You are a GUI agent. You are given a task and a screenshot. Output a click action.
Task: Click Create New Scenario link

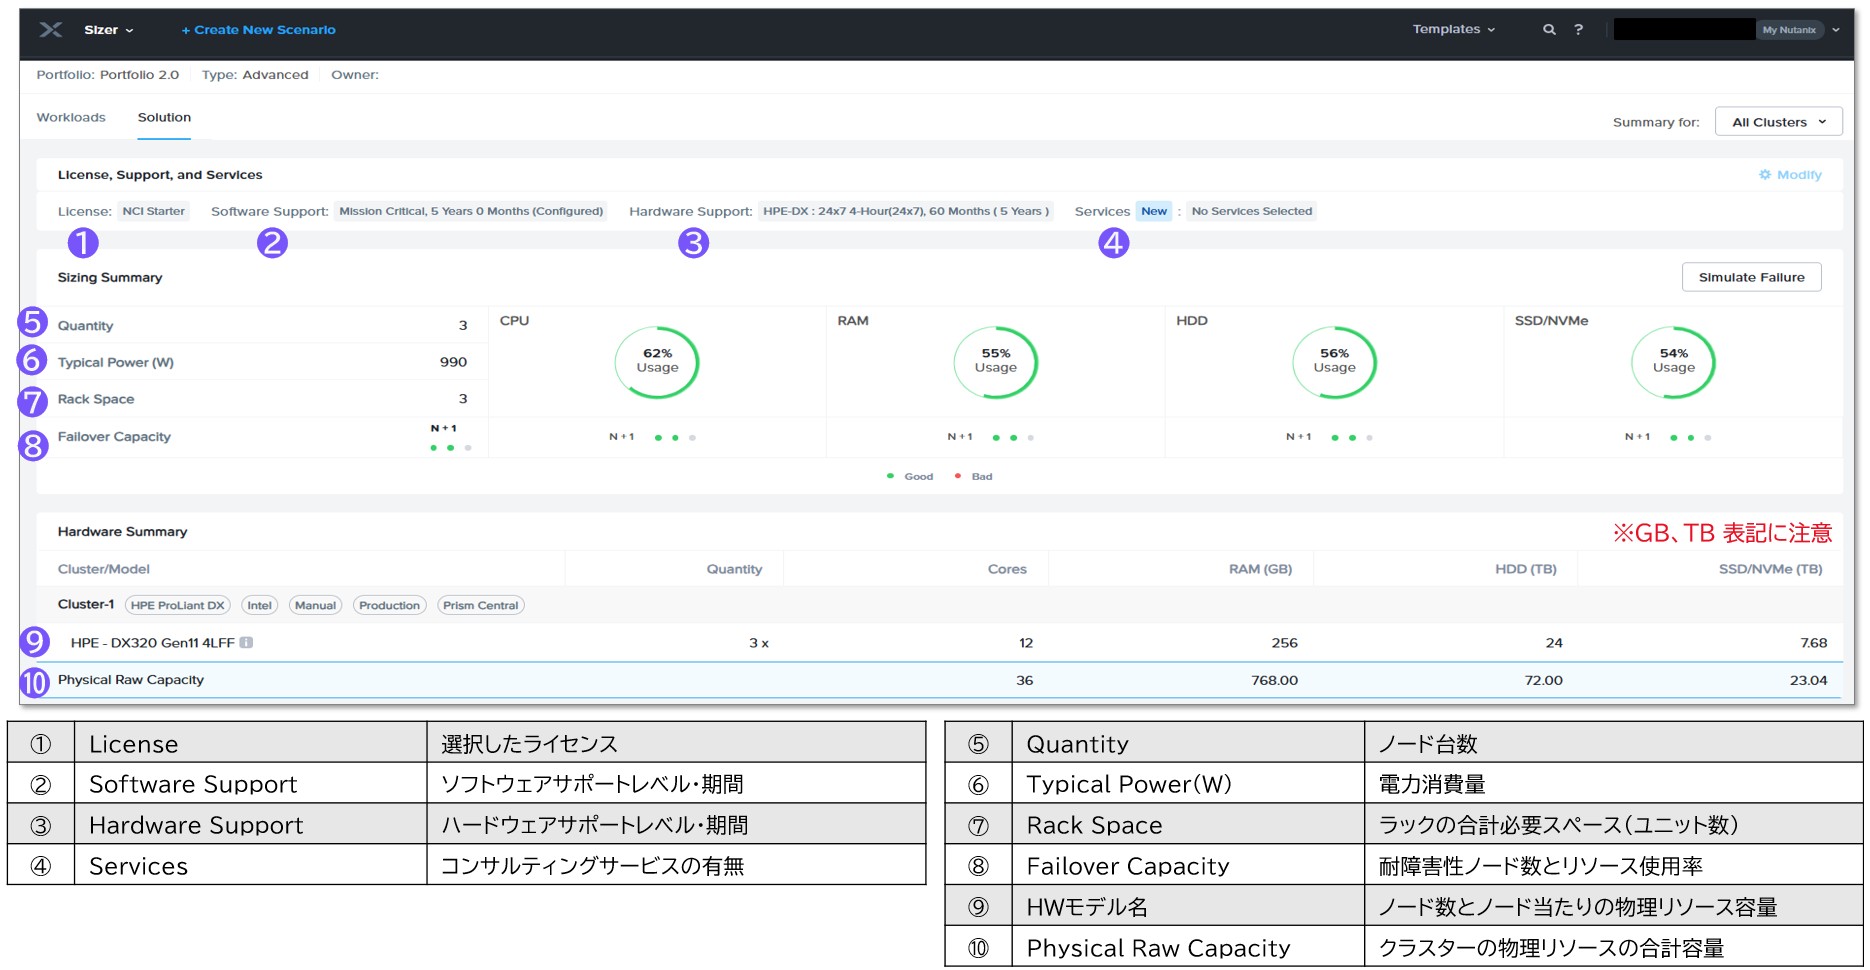point(258,30)
